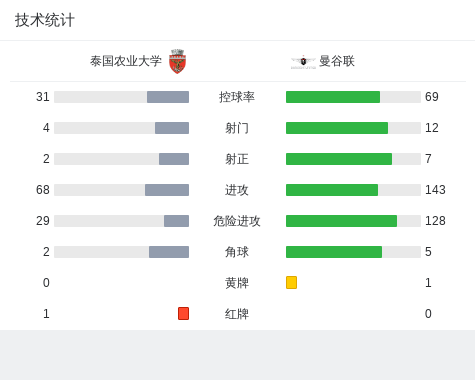
Task: Click the green 危险进攻 bar showing 128
Action: tap(341, 221)
